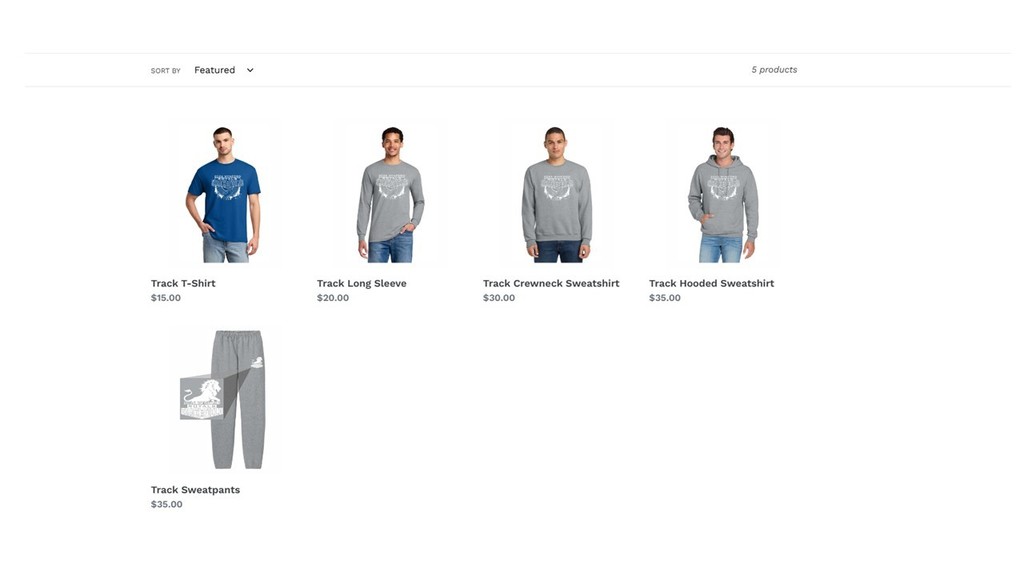Follow the Track Sweatpants title link
This screenshot has width=1024, height=576.
195,490
